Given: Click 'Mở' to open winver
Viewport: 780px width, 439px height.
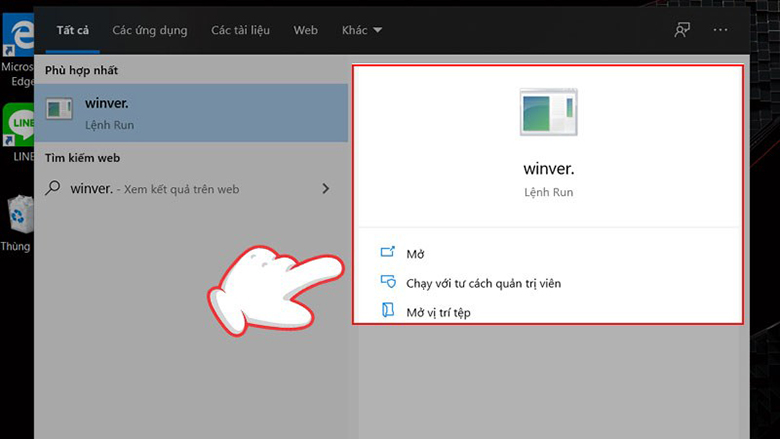Looking at the screenshot, I should 415,255.
